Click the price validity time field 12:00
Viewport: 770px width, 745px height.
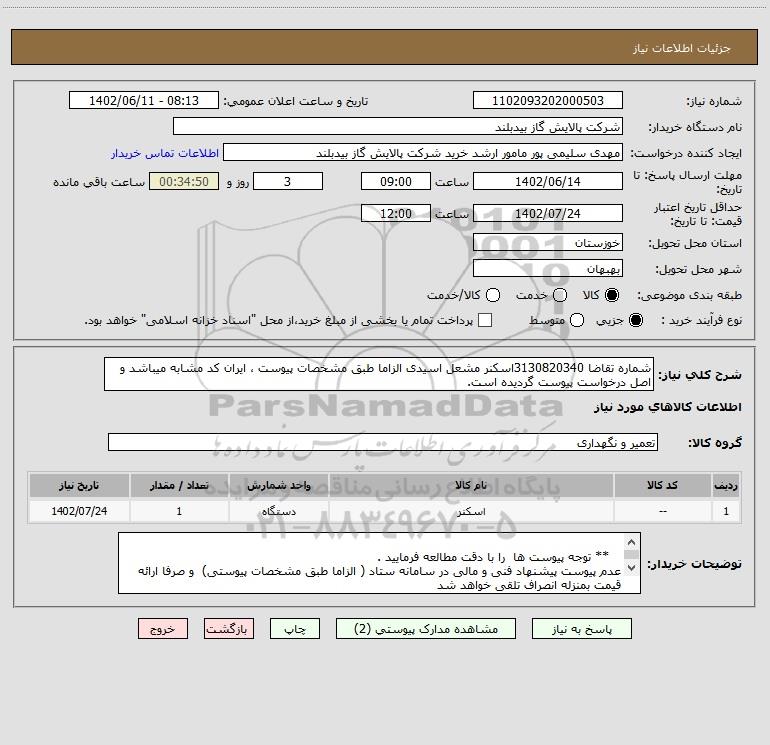click(x=396, y=213)
